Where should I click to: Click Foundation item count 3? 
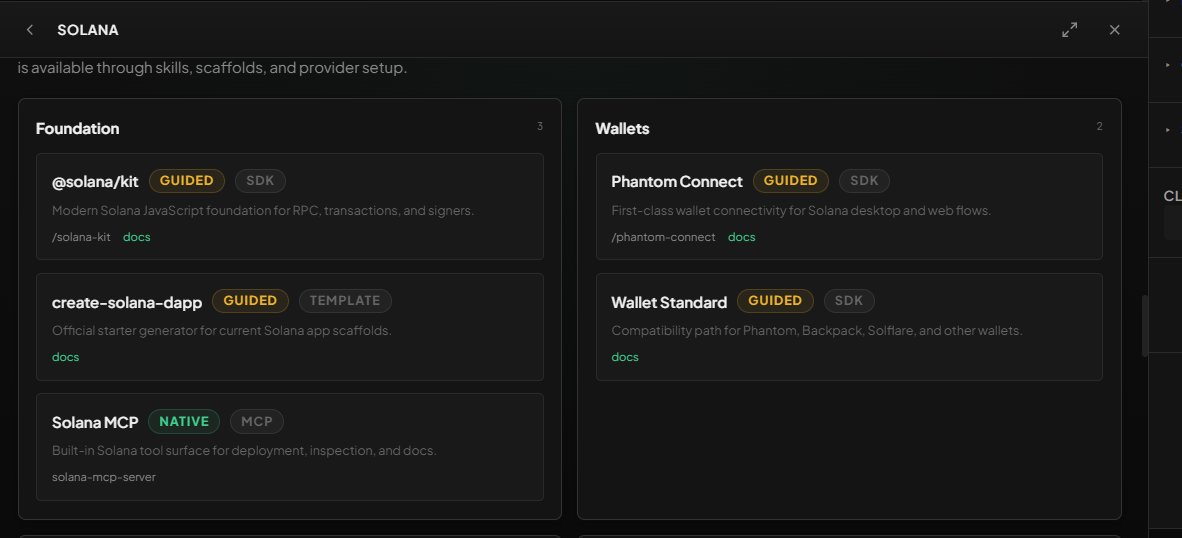[540, 126]
